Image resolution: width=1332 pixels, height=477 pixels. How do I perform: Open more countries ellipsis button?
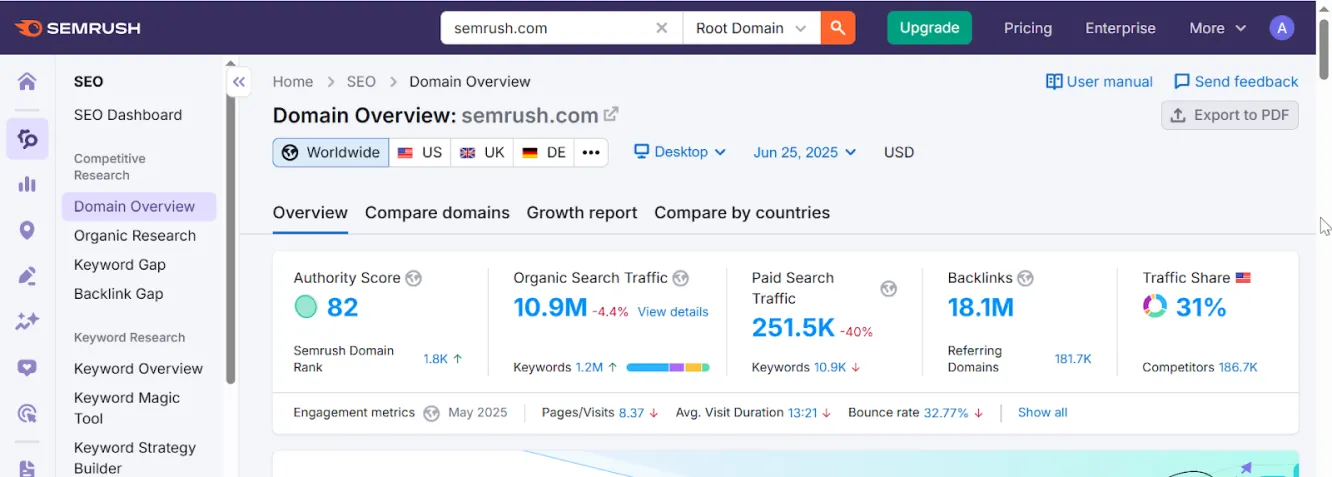(591, 153)
